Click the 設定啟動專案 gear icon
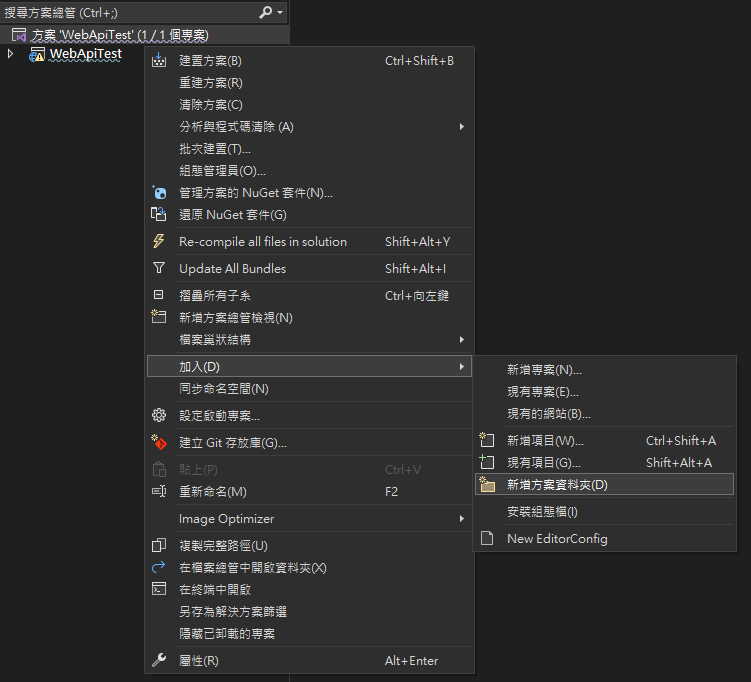Image resolution: width=751 pixels, height=682 pixels. (x=159, y=415)
